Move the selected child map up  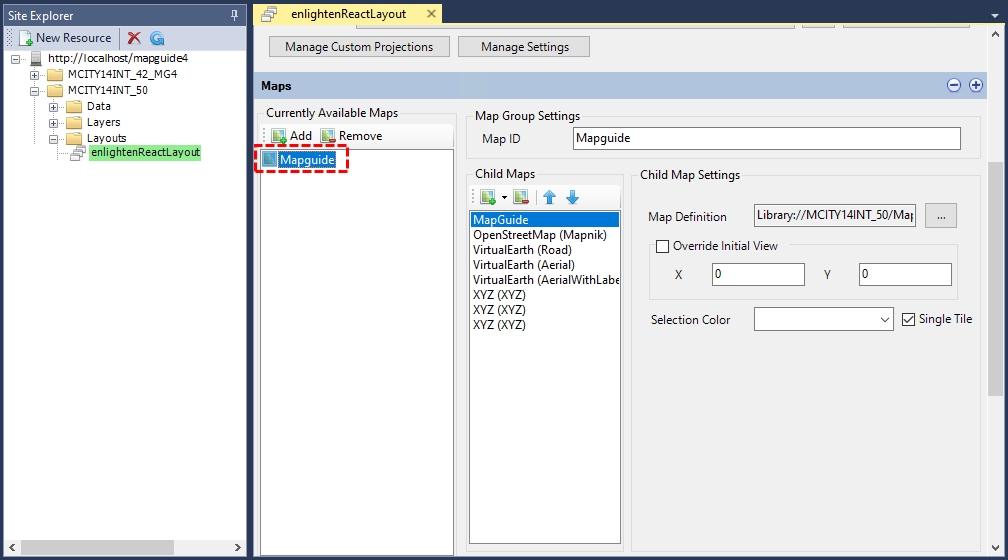pyautogui.click(x=549, y=197)
